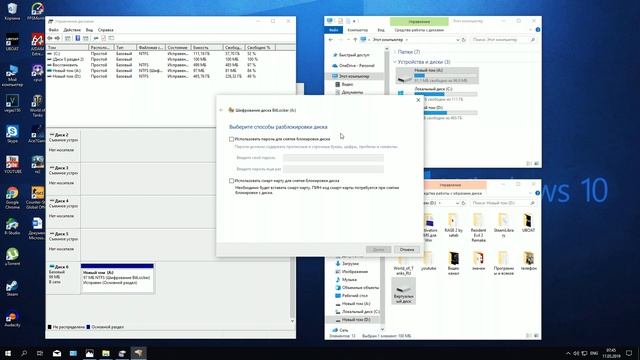Click green Управление tab in Этот компьютер window

point(419,21)
